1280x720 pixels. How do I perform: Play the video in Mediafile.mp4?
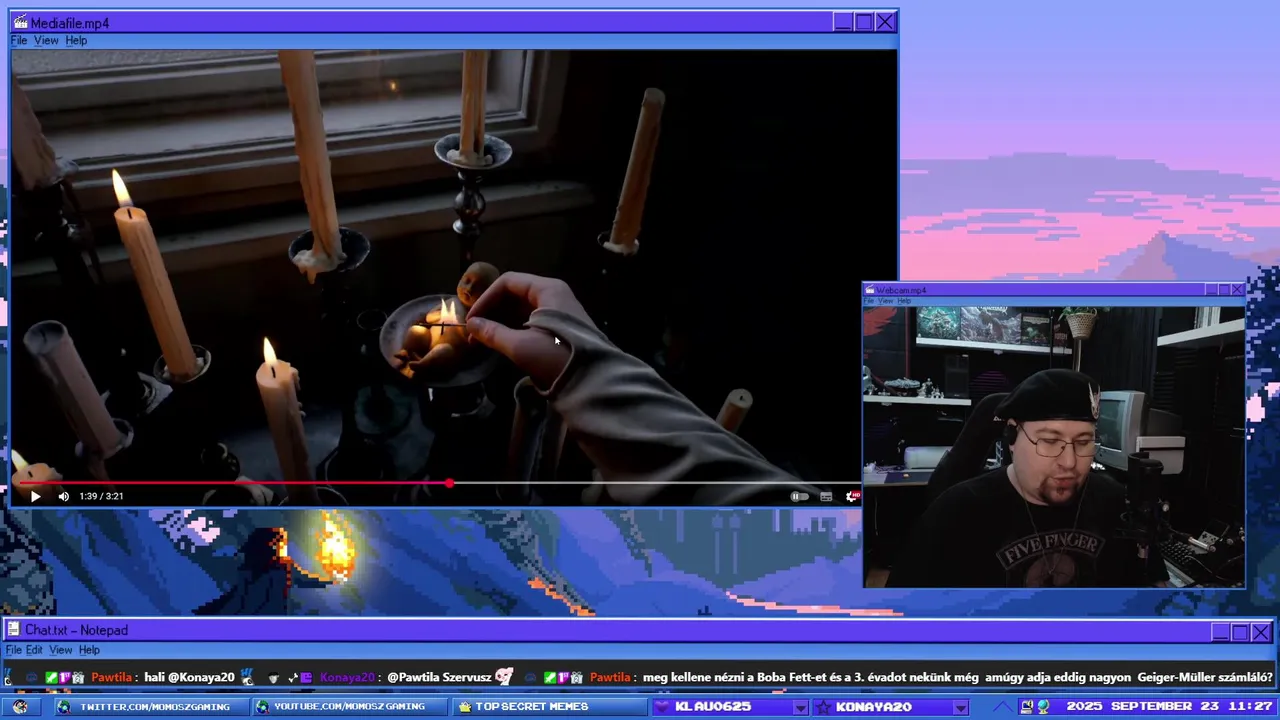(x=35, y=496)
